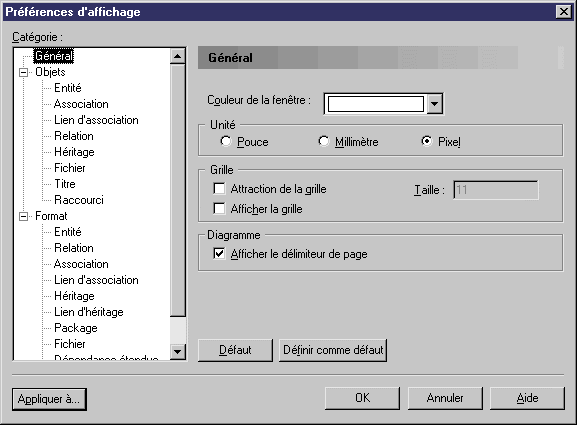Select Lien d'héritage under Format
The width and height of the screenshot is (577, 425).
(89, 312)
